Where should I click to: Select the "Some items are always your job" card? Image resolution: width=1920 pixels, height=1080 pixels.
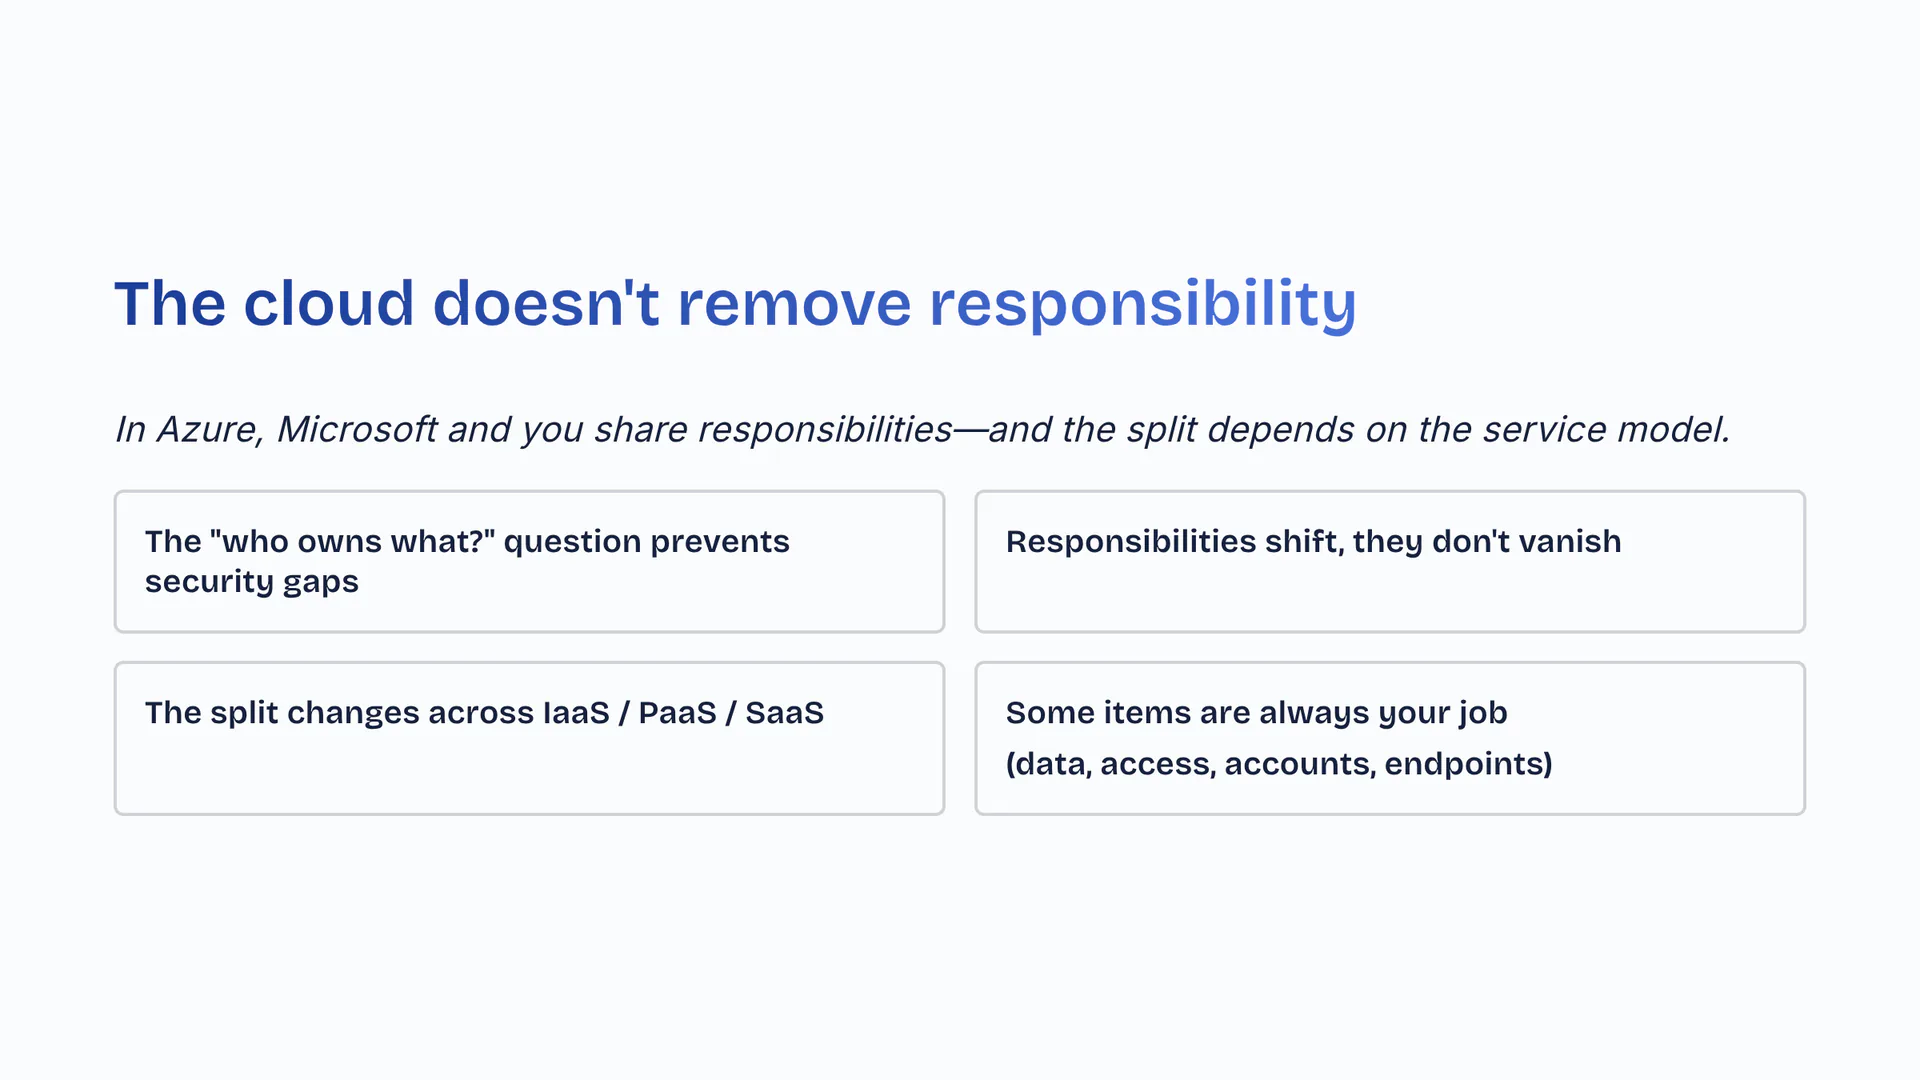pyautogui.click(x=1390, y=738)
